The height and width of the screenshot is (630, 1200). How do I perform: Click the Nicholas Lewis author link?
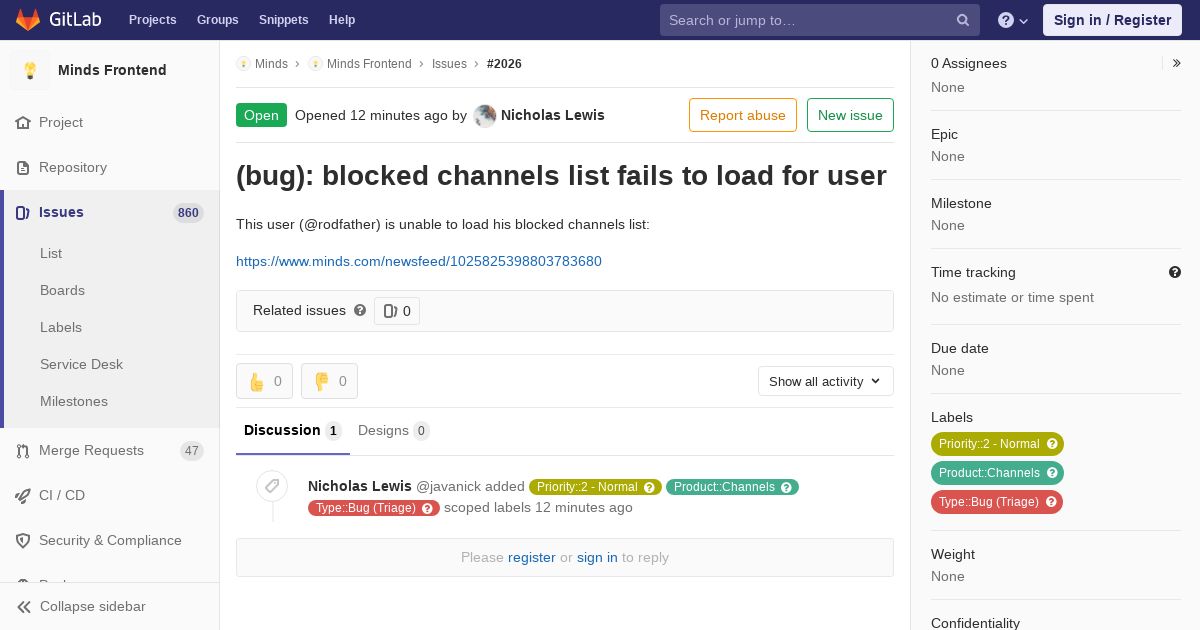click(x=553, y=115)
